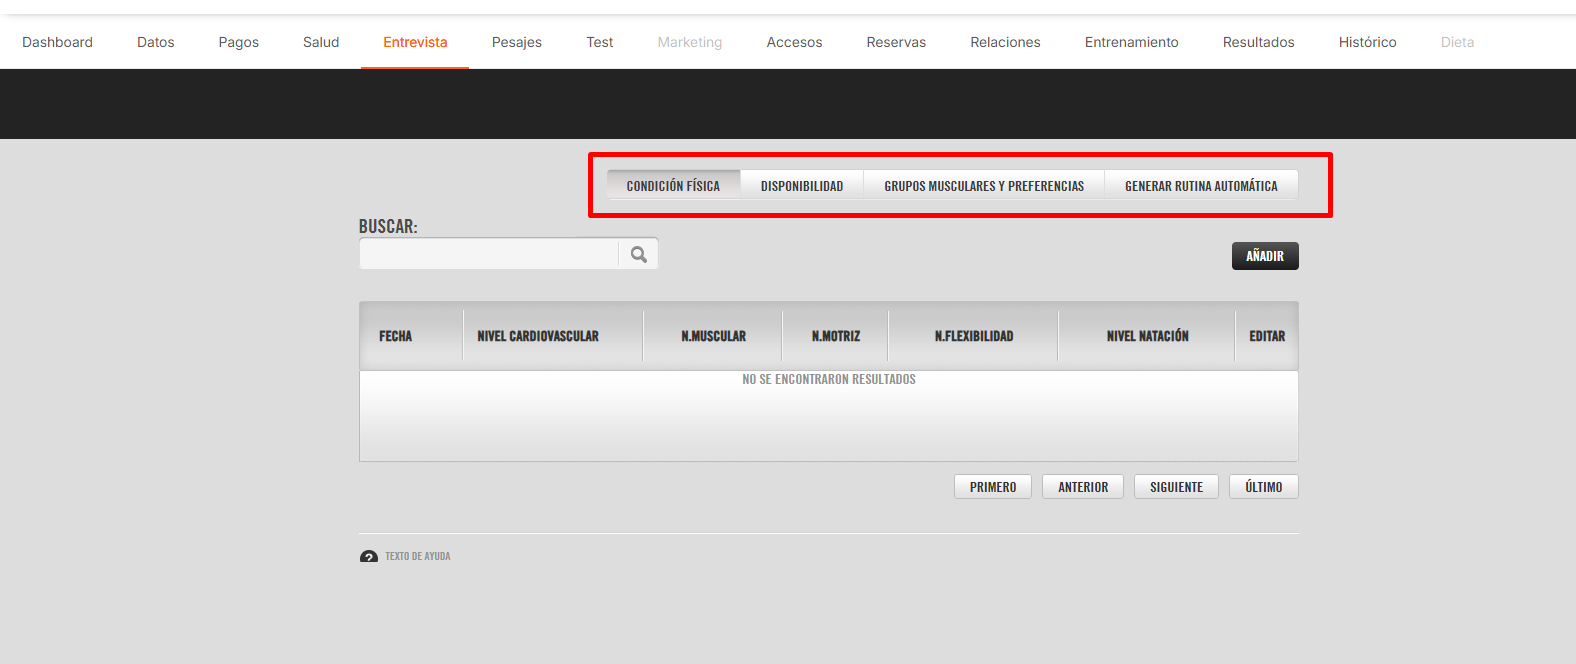Open the Dashboard tab
The height and width of the screenshot is (664, 1576).
[x=57, y=42]
